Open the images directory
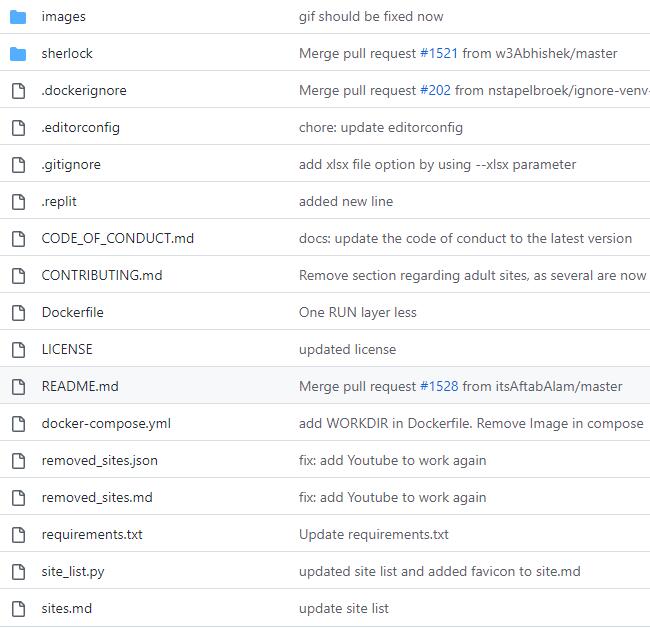The height and width of the screenshot is (628, 650). (63, 16)
